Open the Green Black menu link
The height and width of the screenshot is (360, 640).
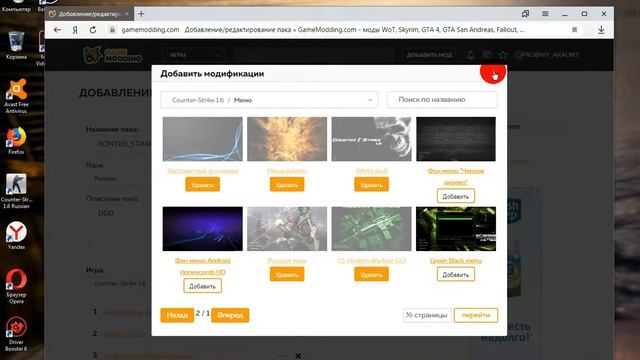pyautogui.click(x=456, y=260)
